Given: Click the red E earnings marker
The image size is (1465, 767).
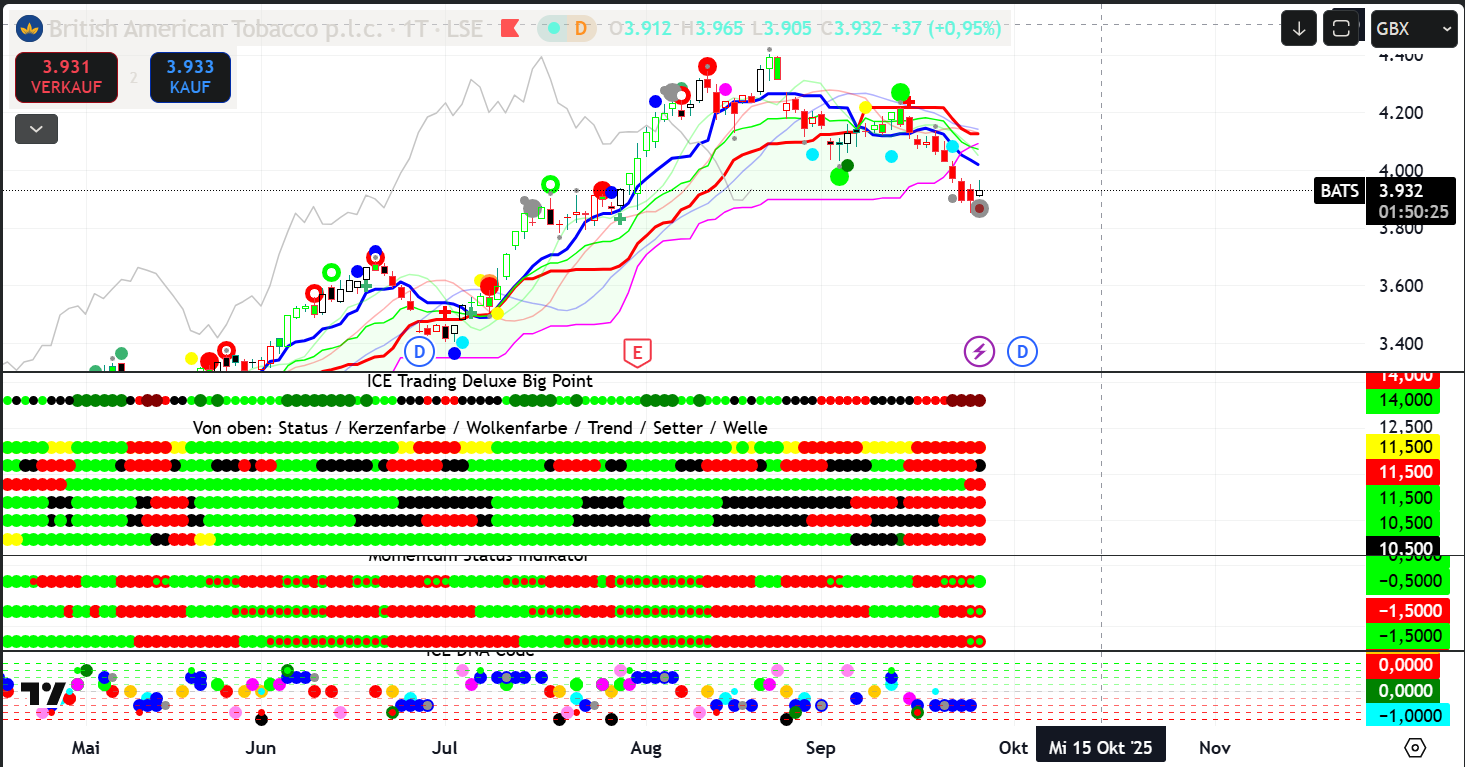Looking at the screenshot, I should pos(637,351).
